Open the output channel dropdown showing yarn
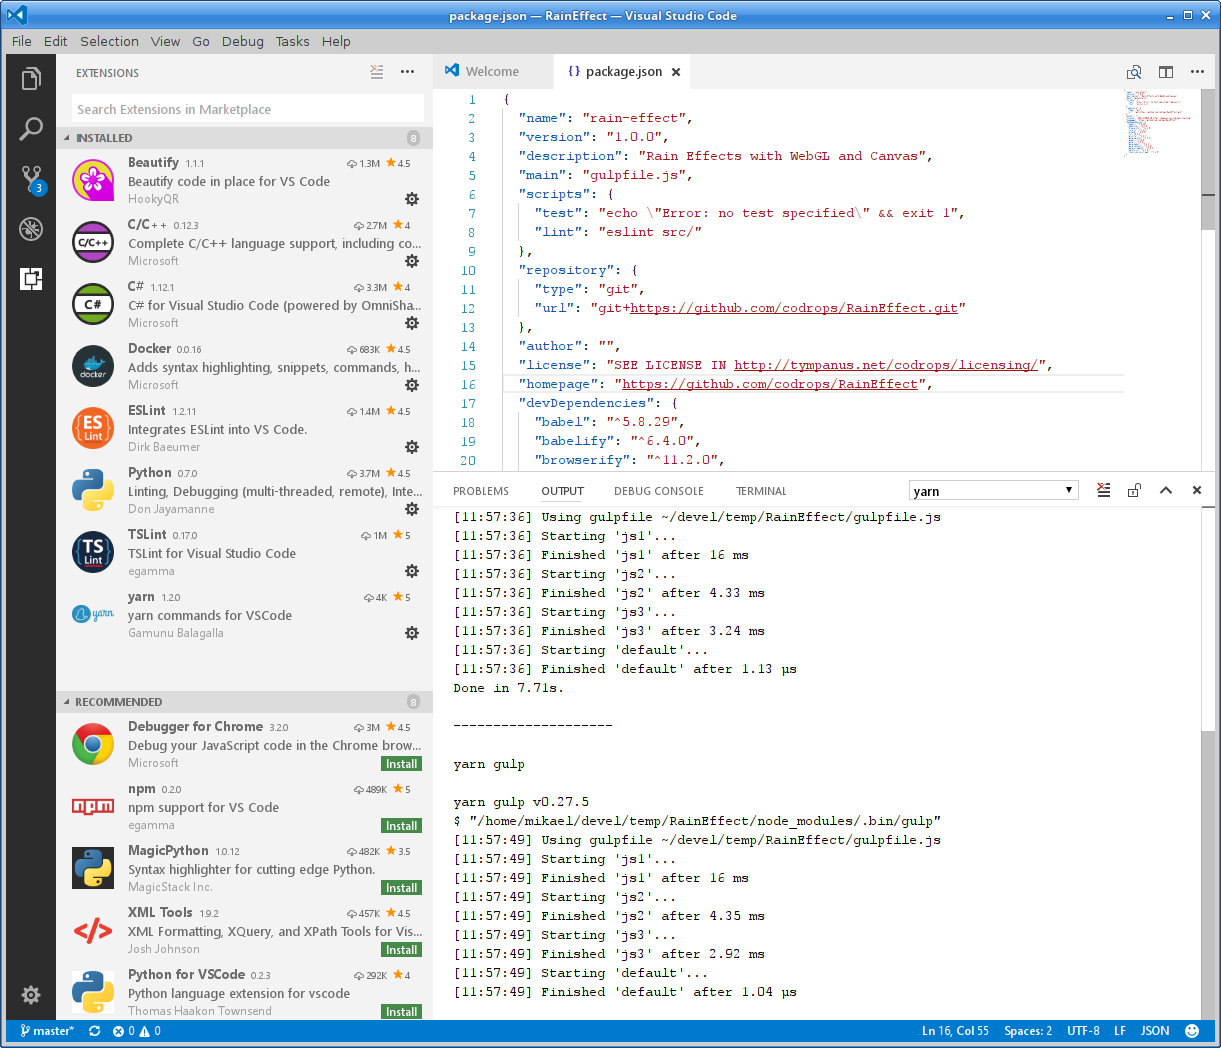1221x1048 pixels. click(x=993, y=490)
